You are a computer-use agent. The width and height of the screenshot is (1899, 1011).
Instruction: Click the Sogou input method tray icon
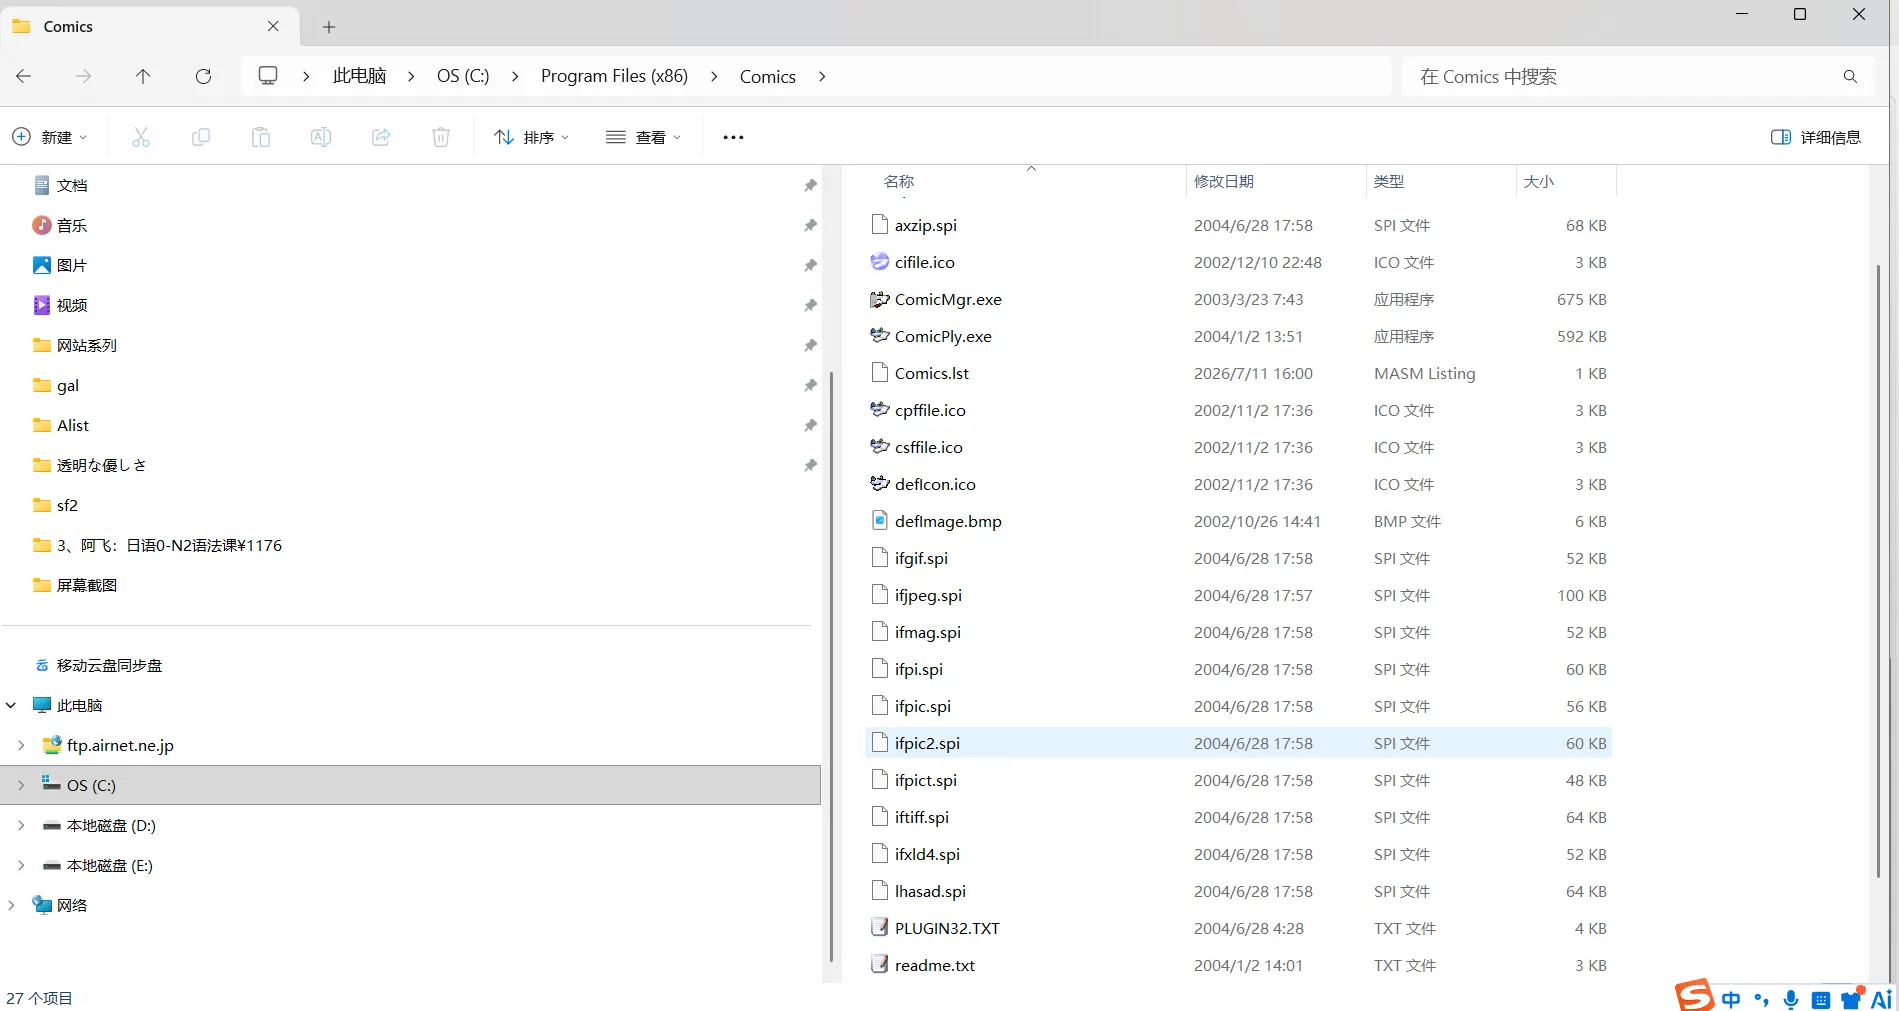[1694, 995]
